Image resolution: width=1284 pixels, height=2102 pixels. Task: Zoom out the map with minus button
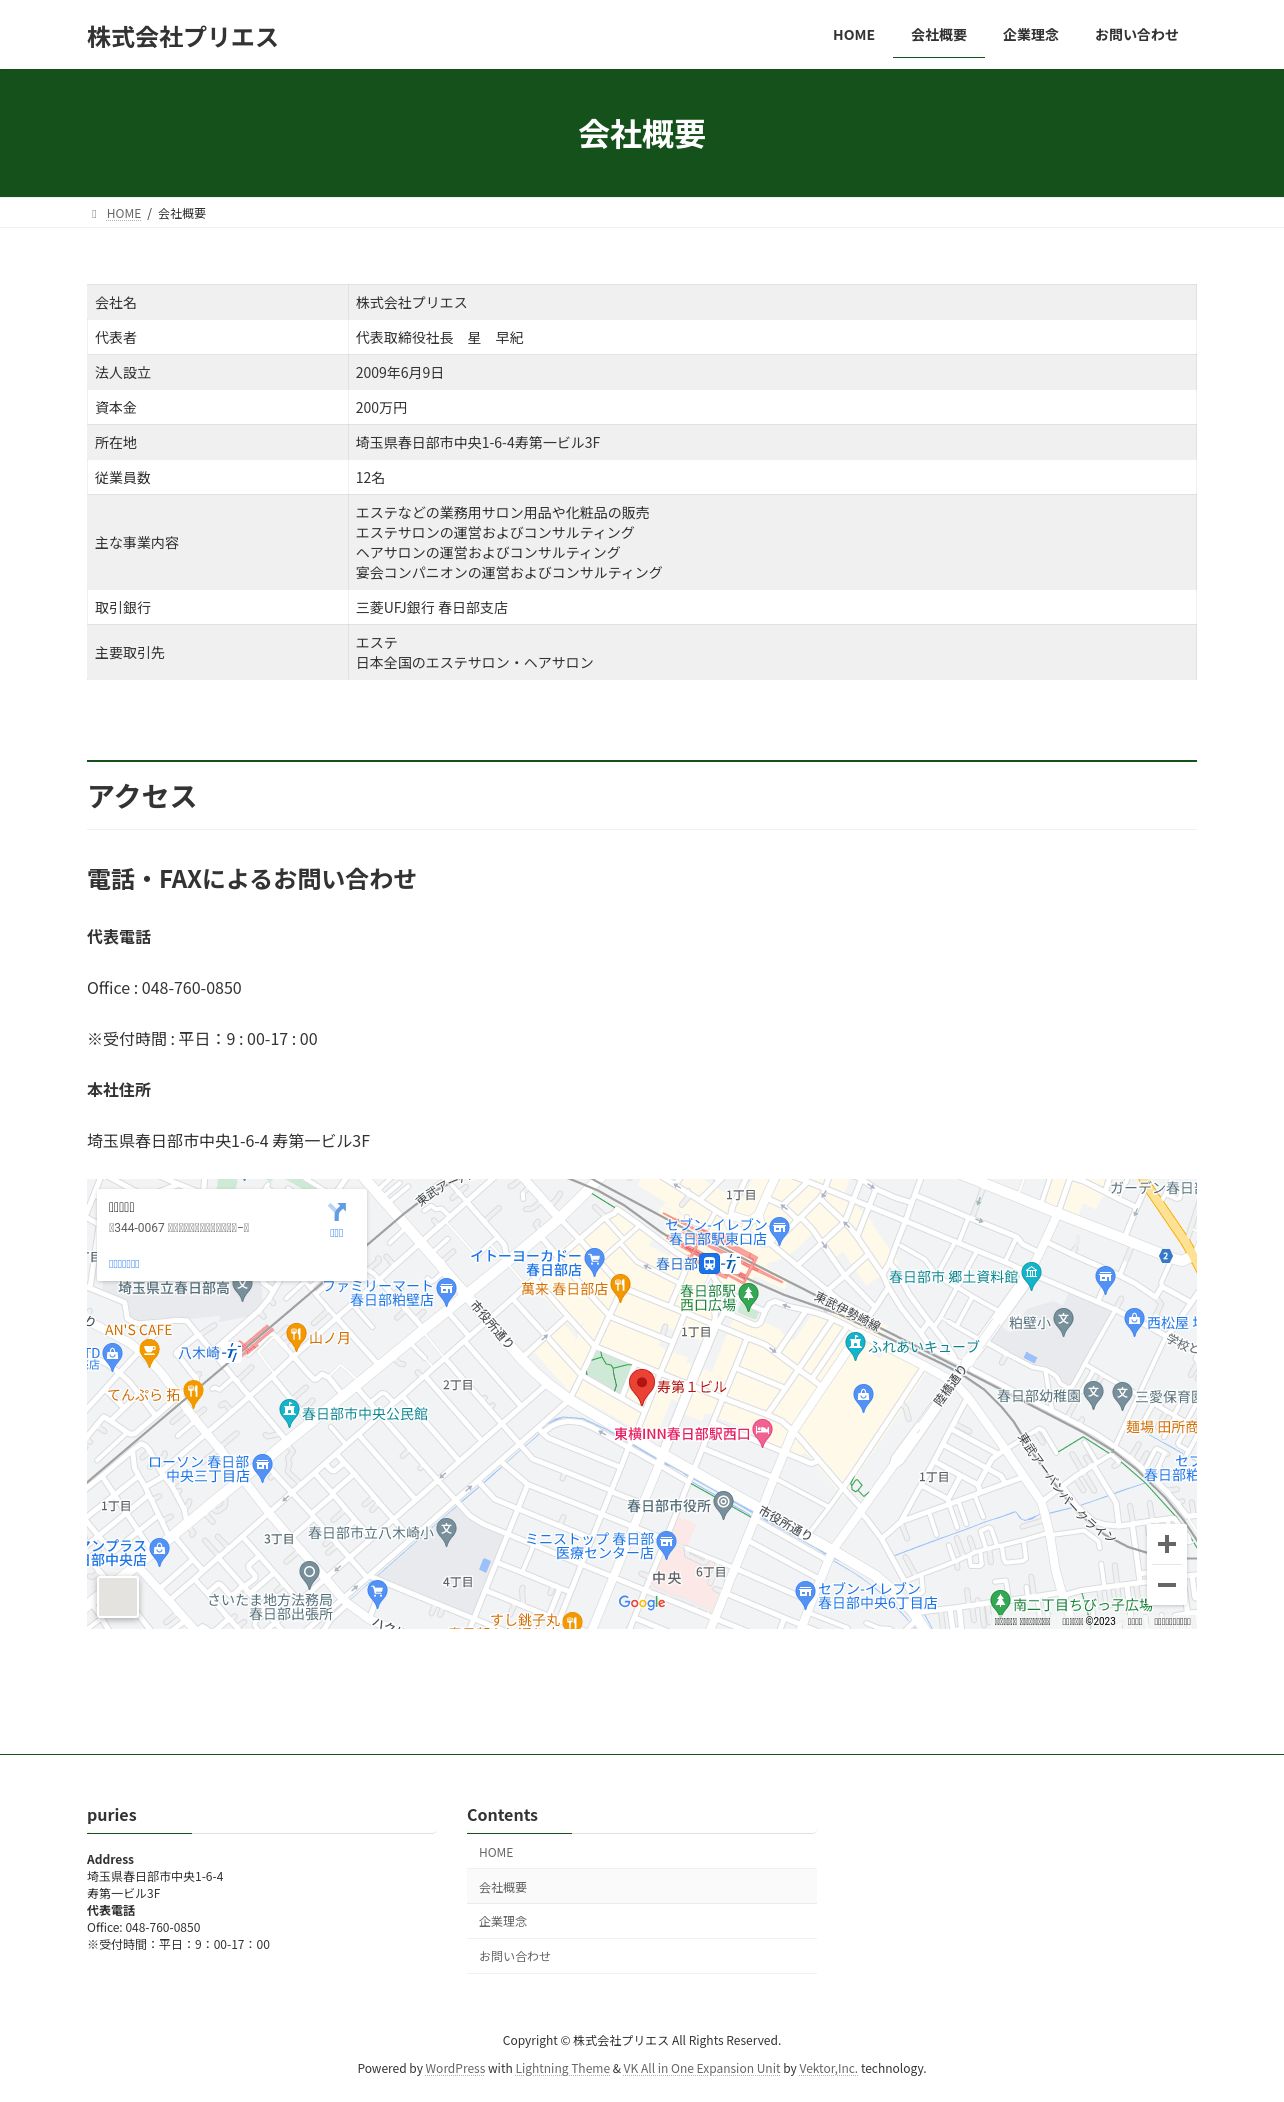[1166, 1585]
